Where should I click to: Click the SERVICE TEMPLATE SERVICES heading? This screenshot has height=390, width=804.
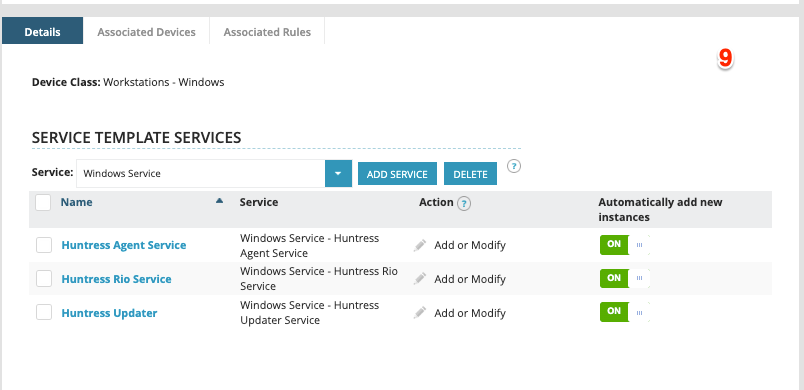coord(136,137)
